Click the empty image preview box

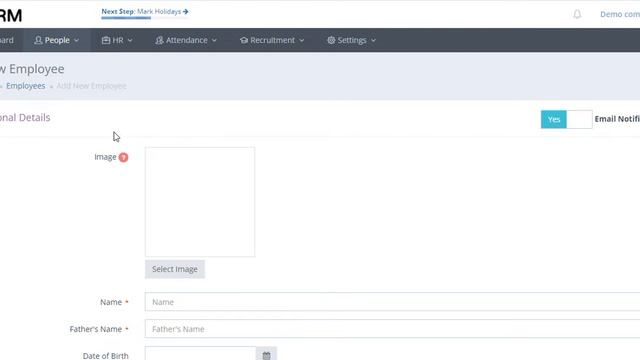pos(200,202)
